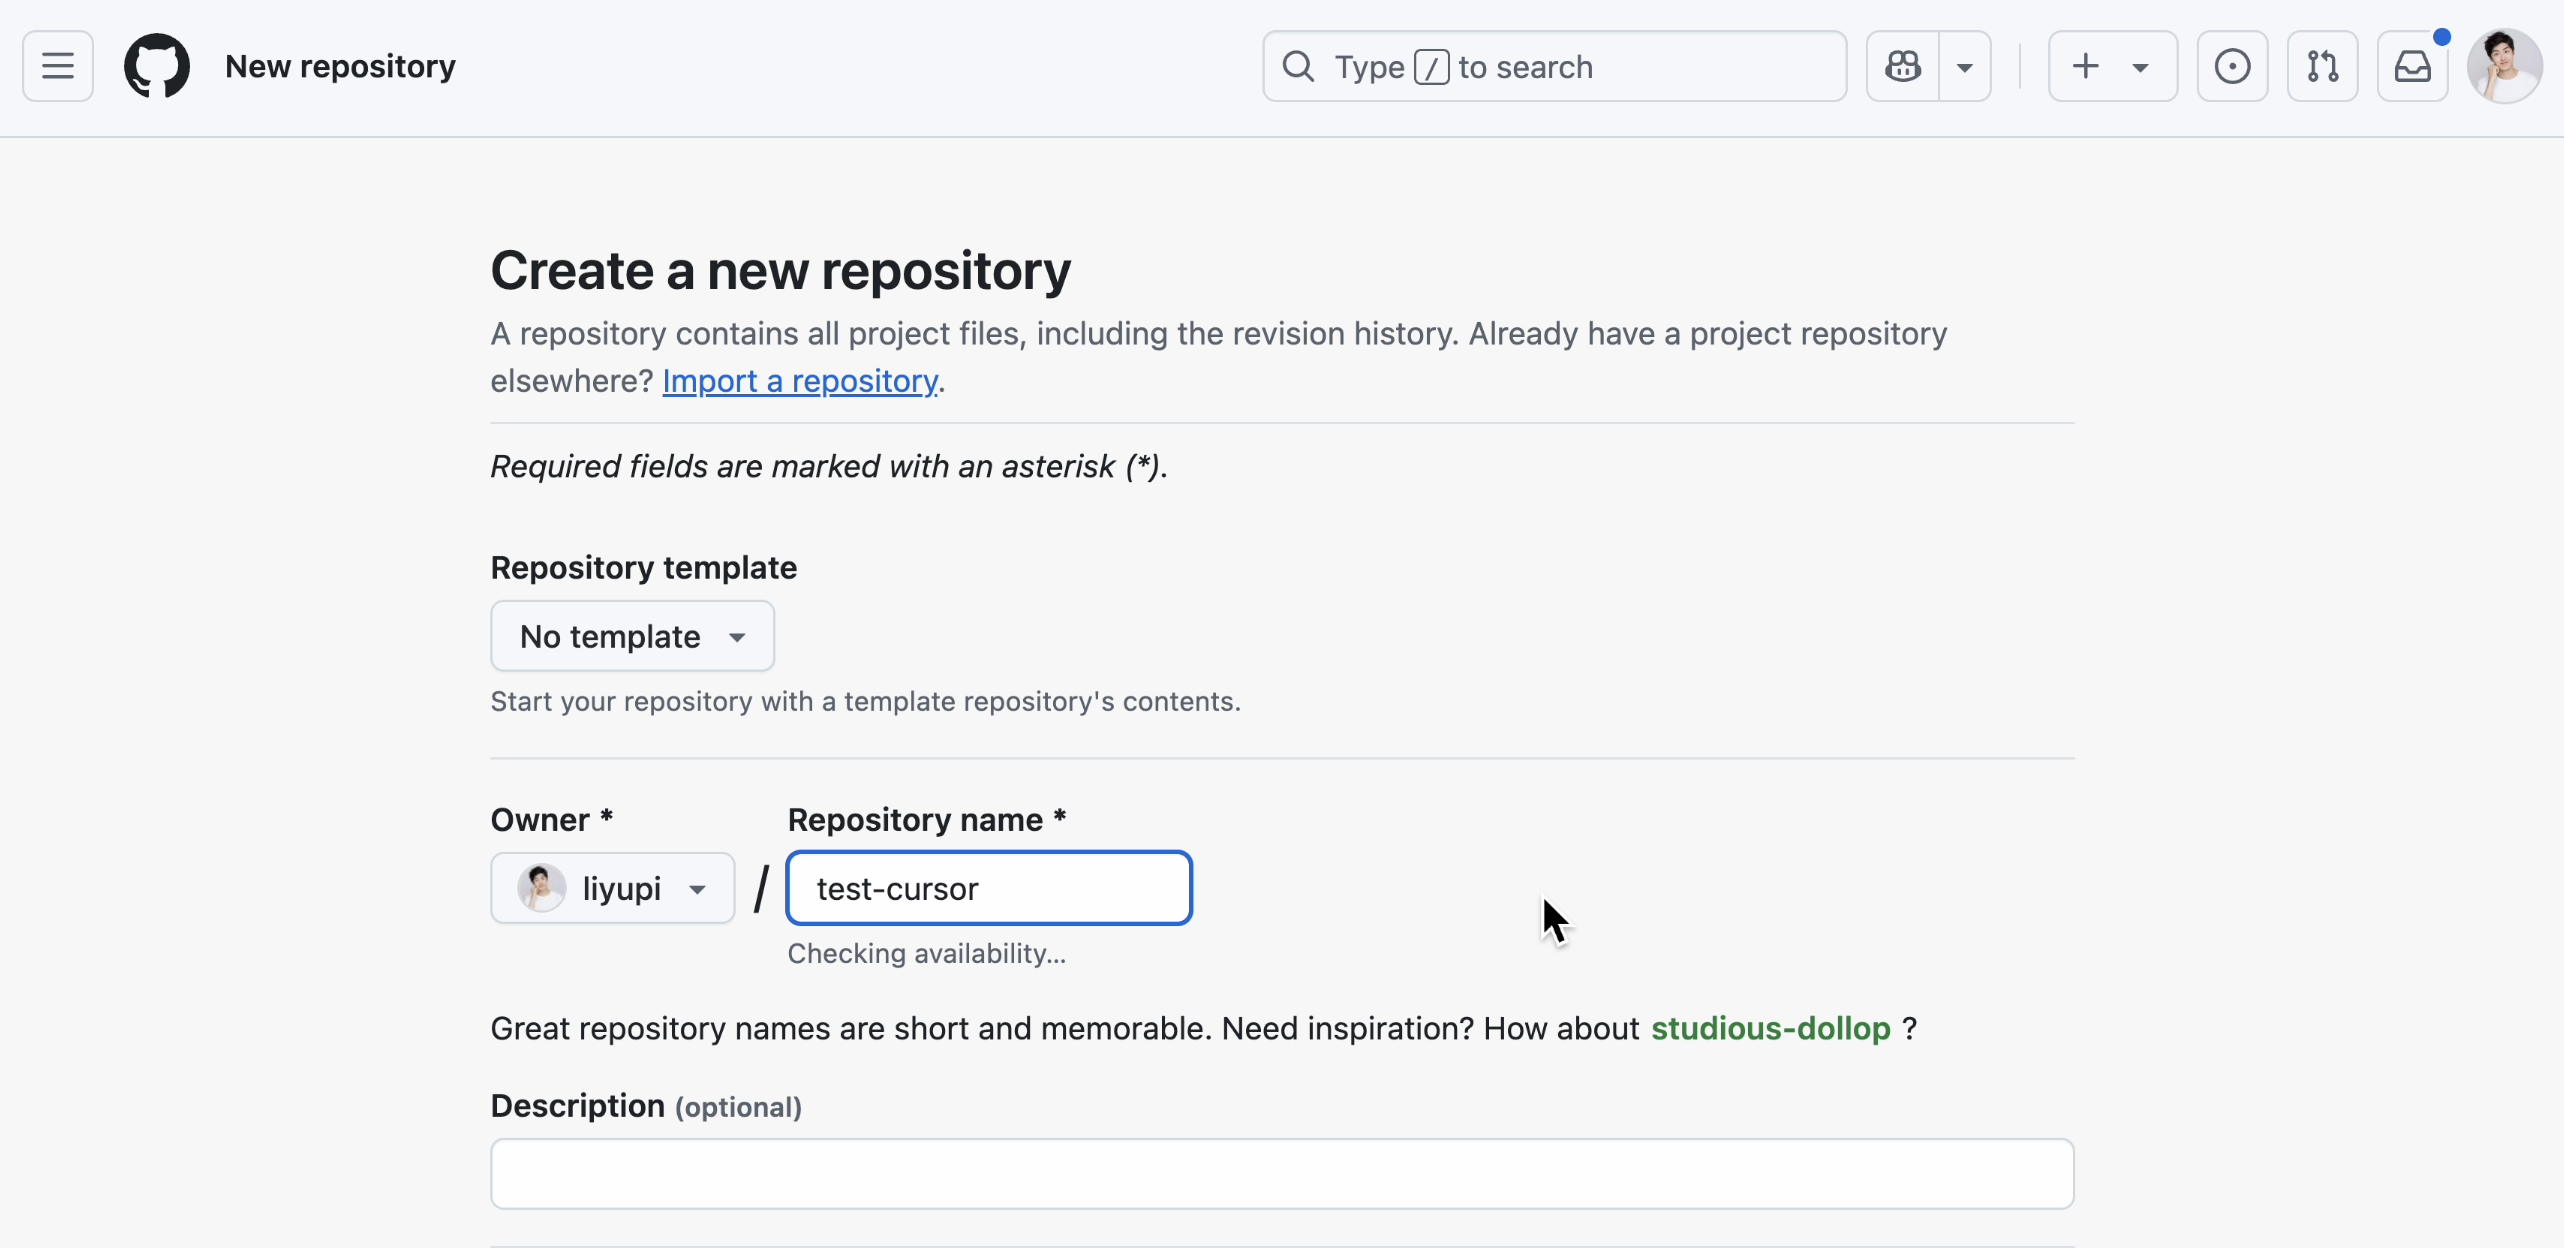Image resolution: width=2564 pixels, height=1248 pixels.
Task: Use suggested name studious-dollop
Action: point(1770,1029)
